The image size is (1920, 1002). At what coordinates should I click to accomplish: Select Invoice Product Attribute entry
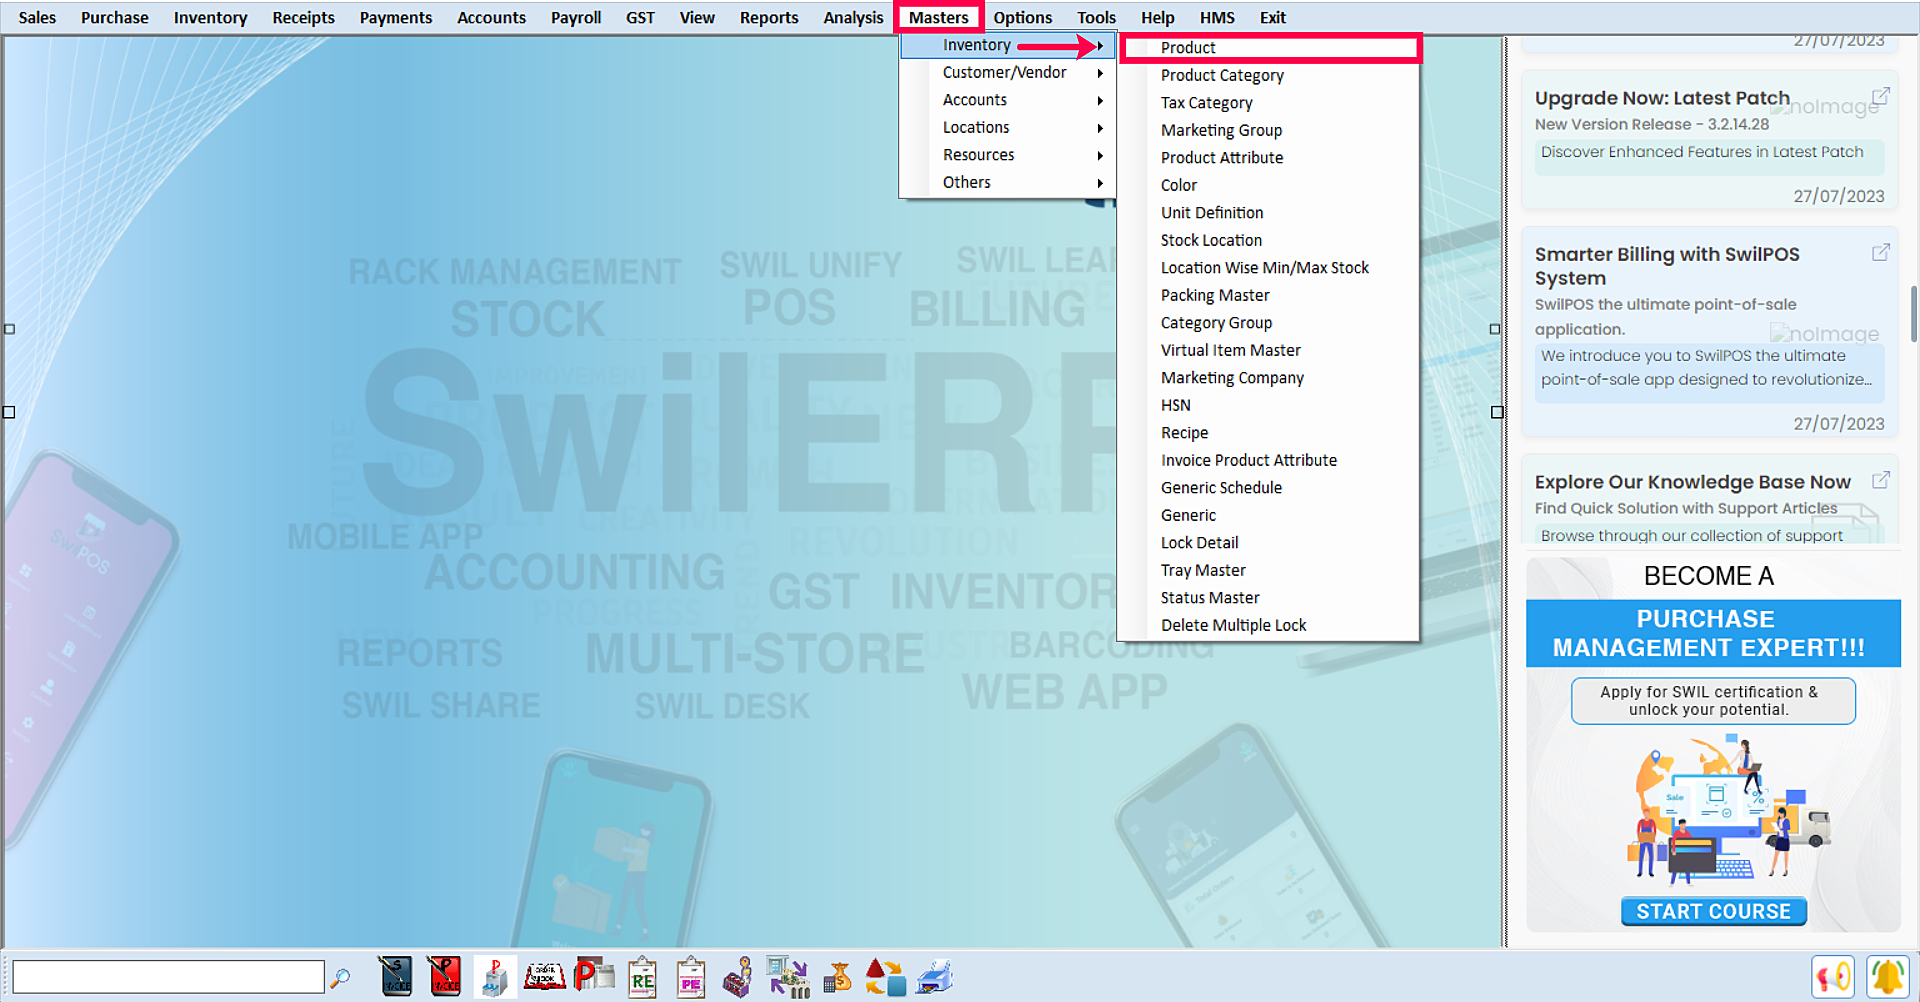pyautogui.click(x=1268, y=460)
